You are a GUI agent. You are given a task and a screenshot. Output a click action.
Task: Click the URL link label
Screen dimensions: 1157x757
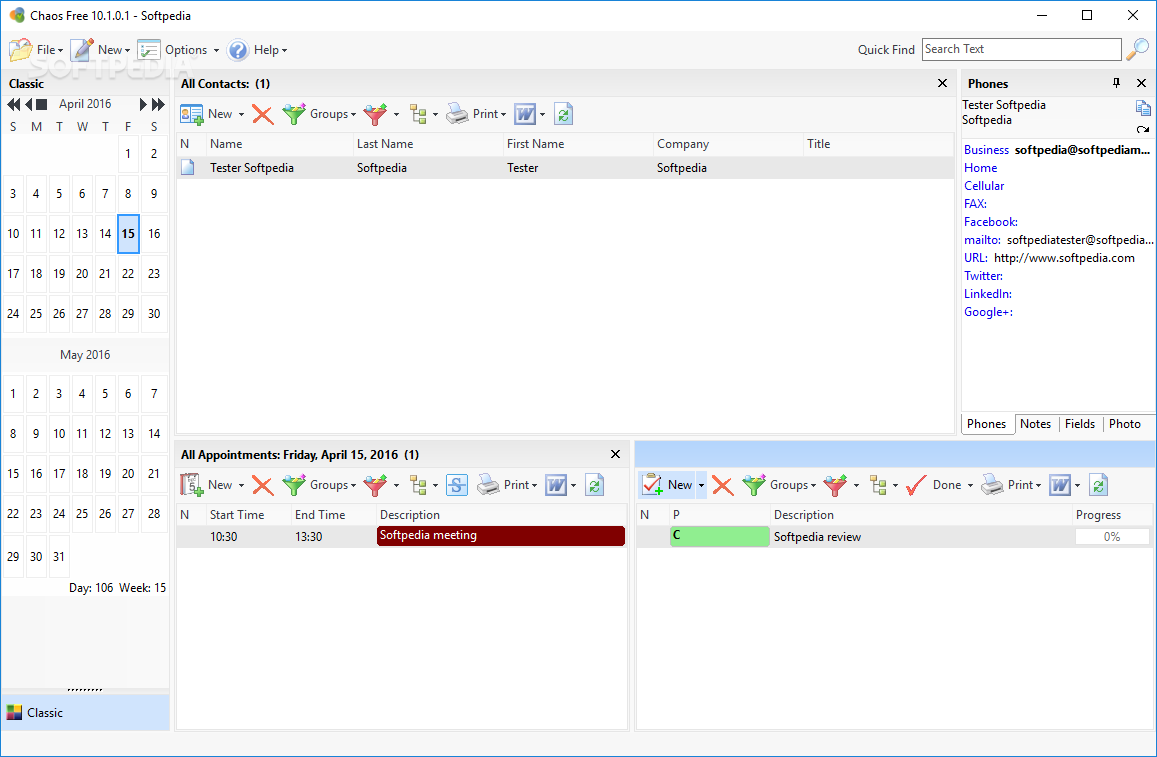[x=975, y=257]
